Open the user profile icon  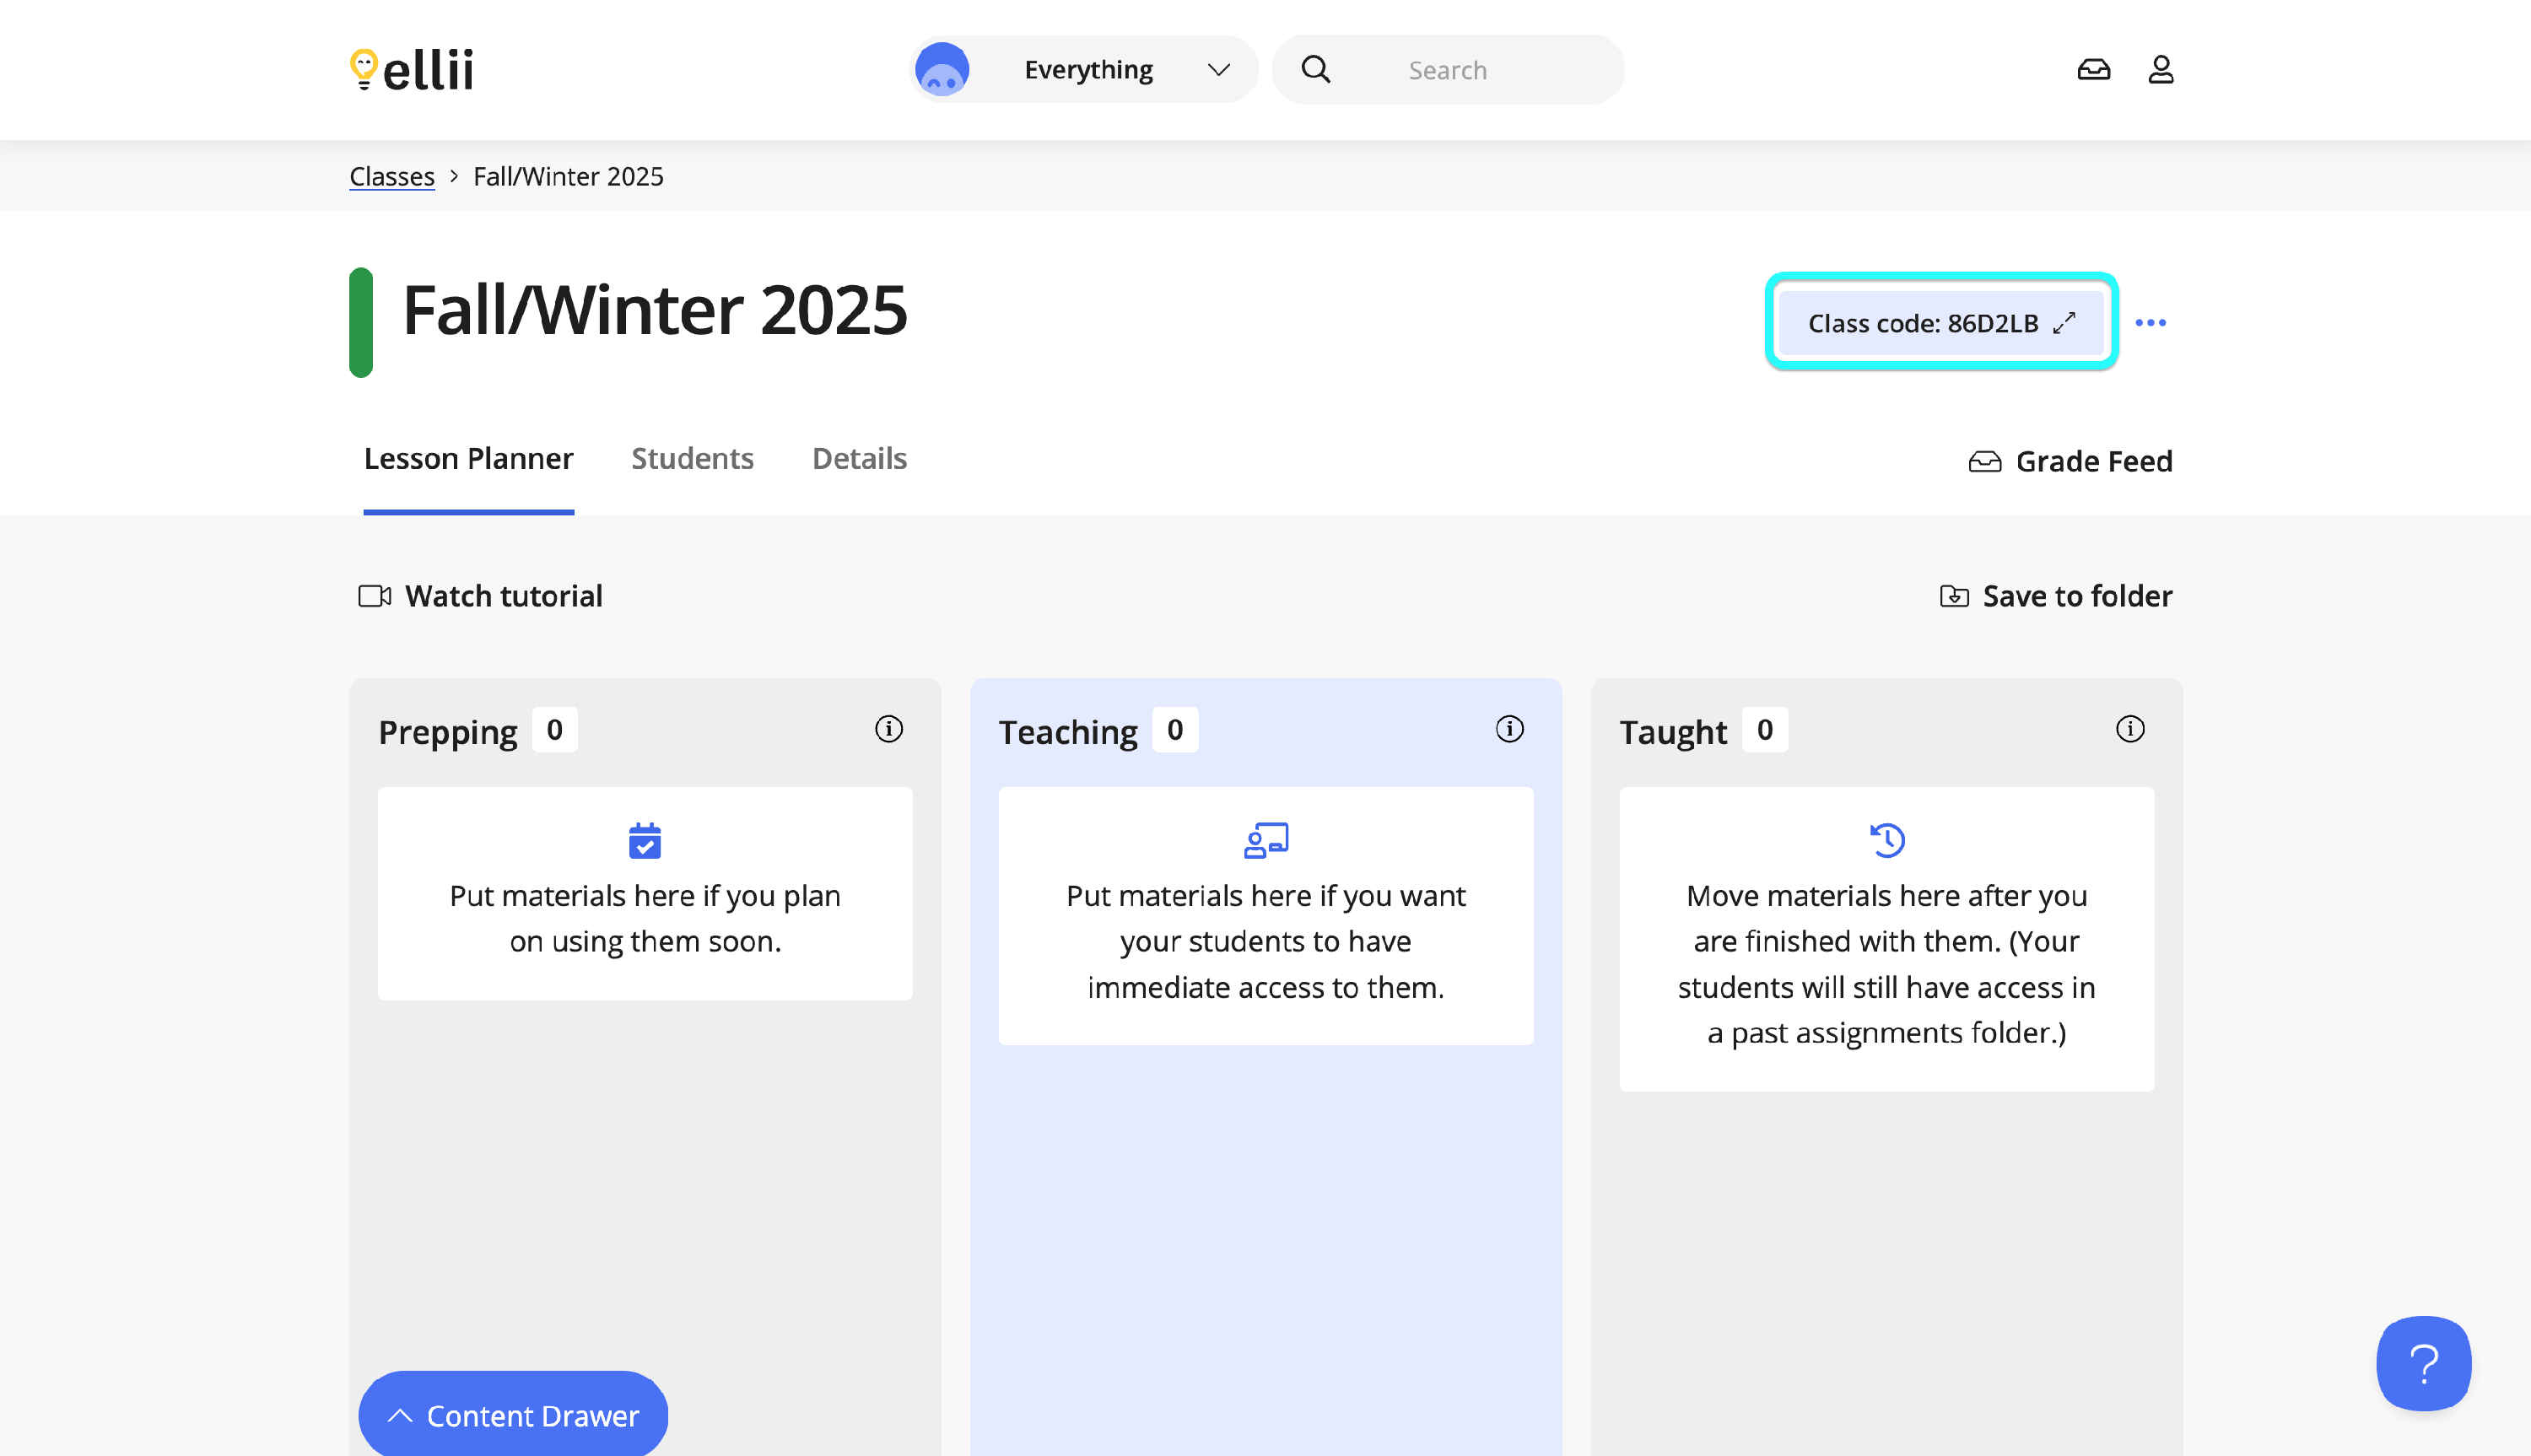point(2160,70)
